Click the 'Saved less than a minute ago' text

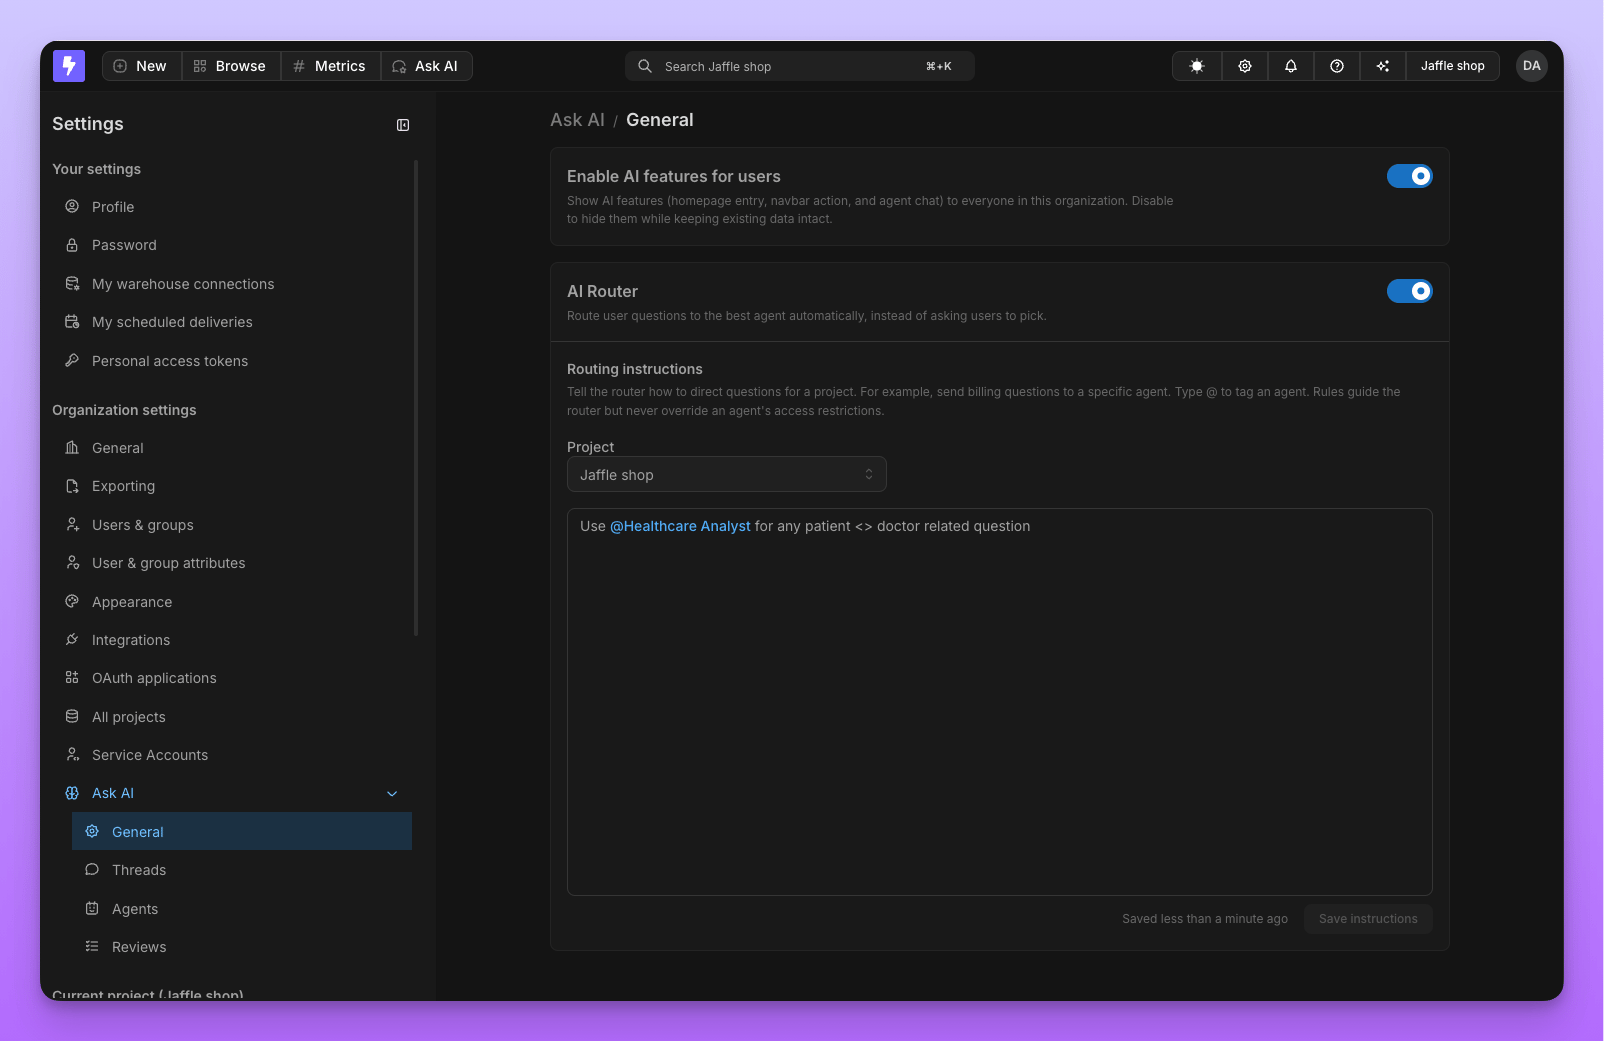1205,919
